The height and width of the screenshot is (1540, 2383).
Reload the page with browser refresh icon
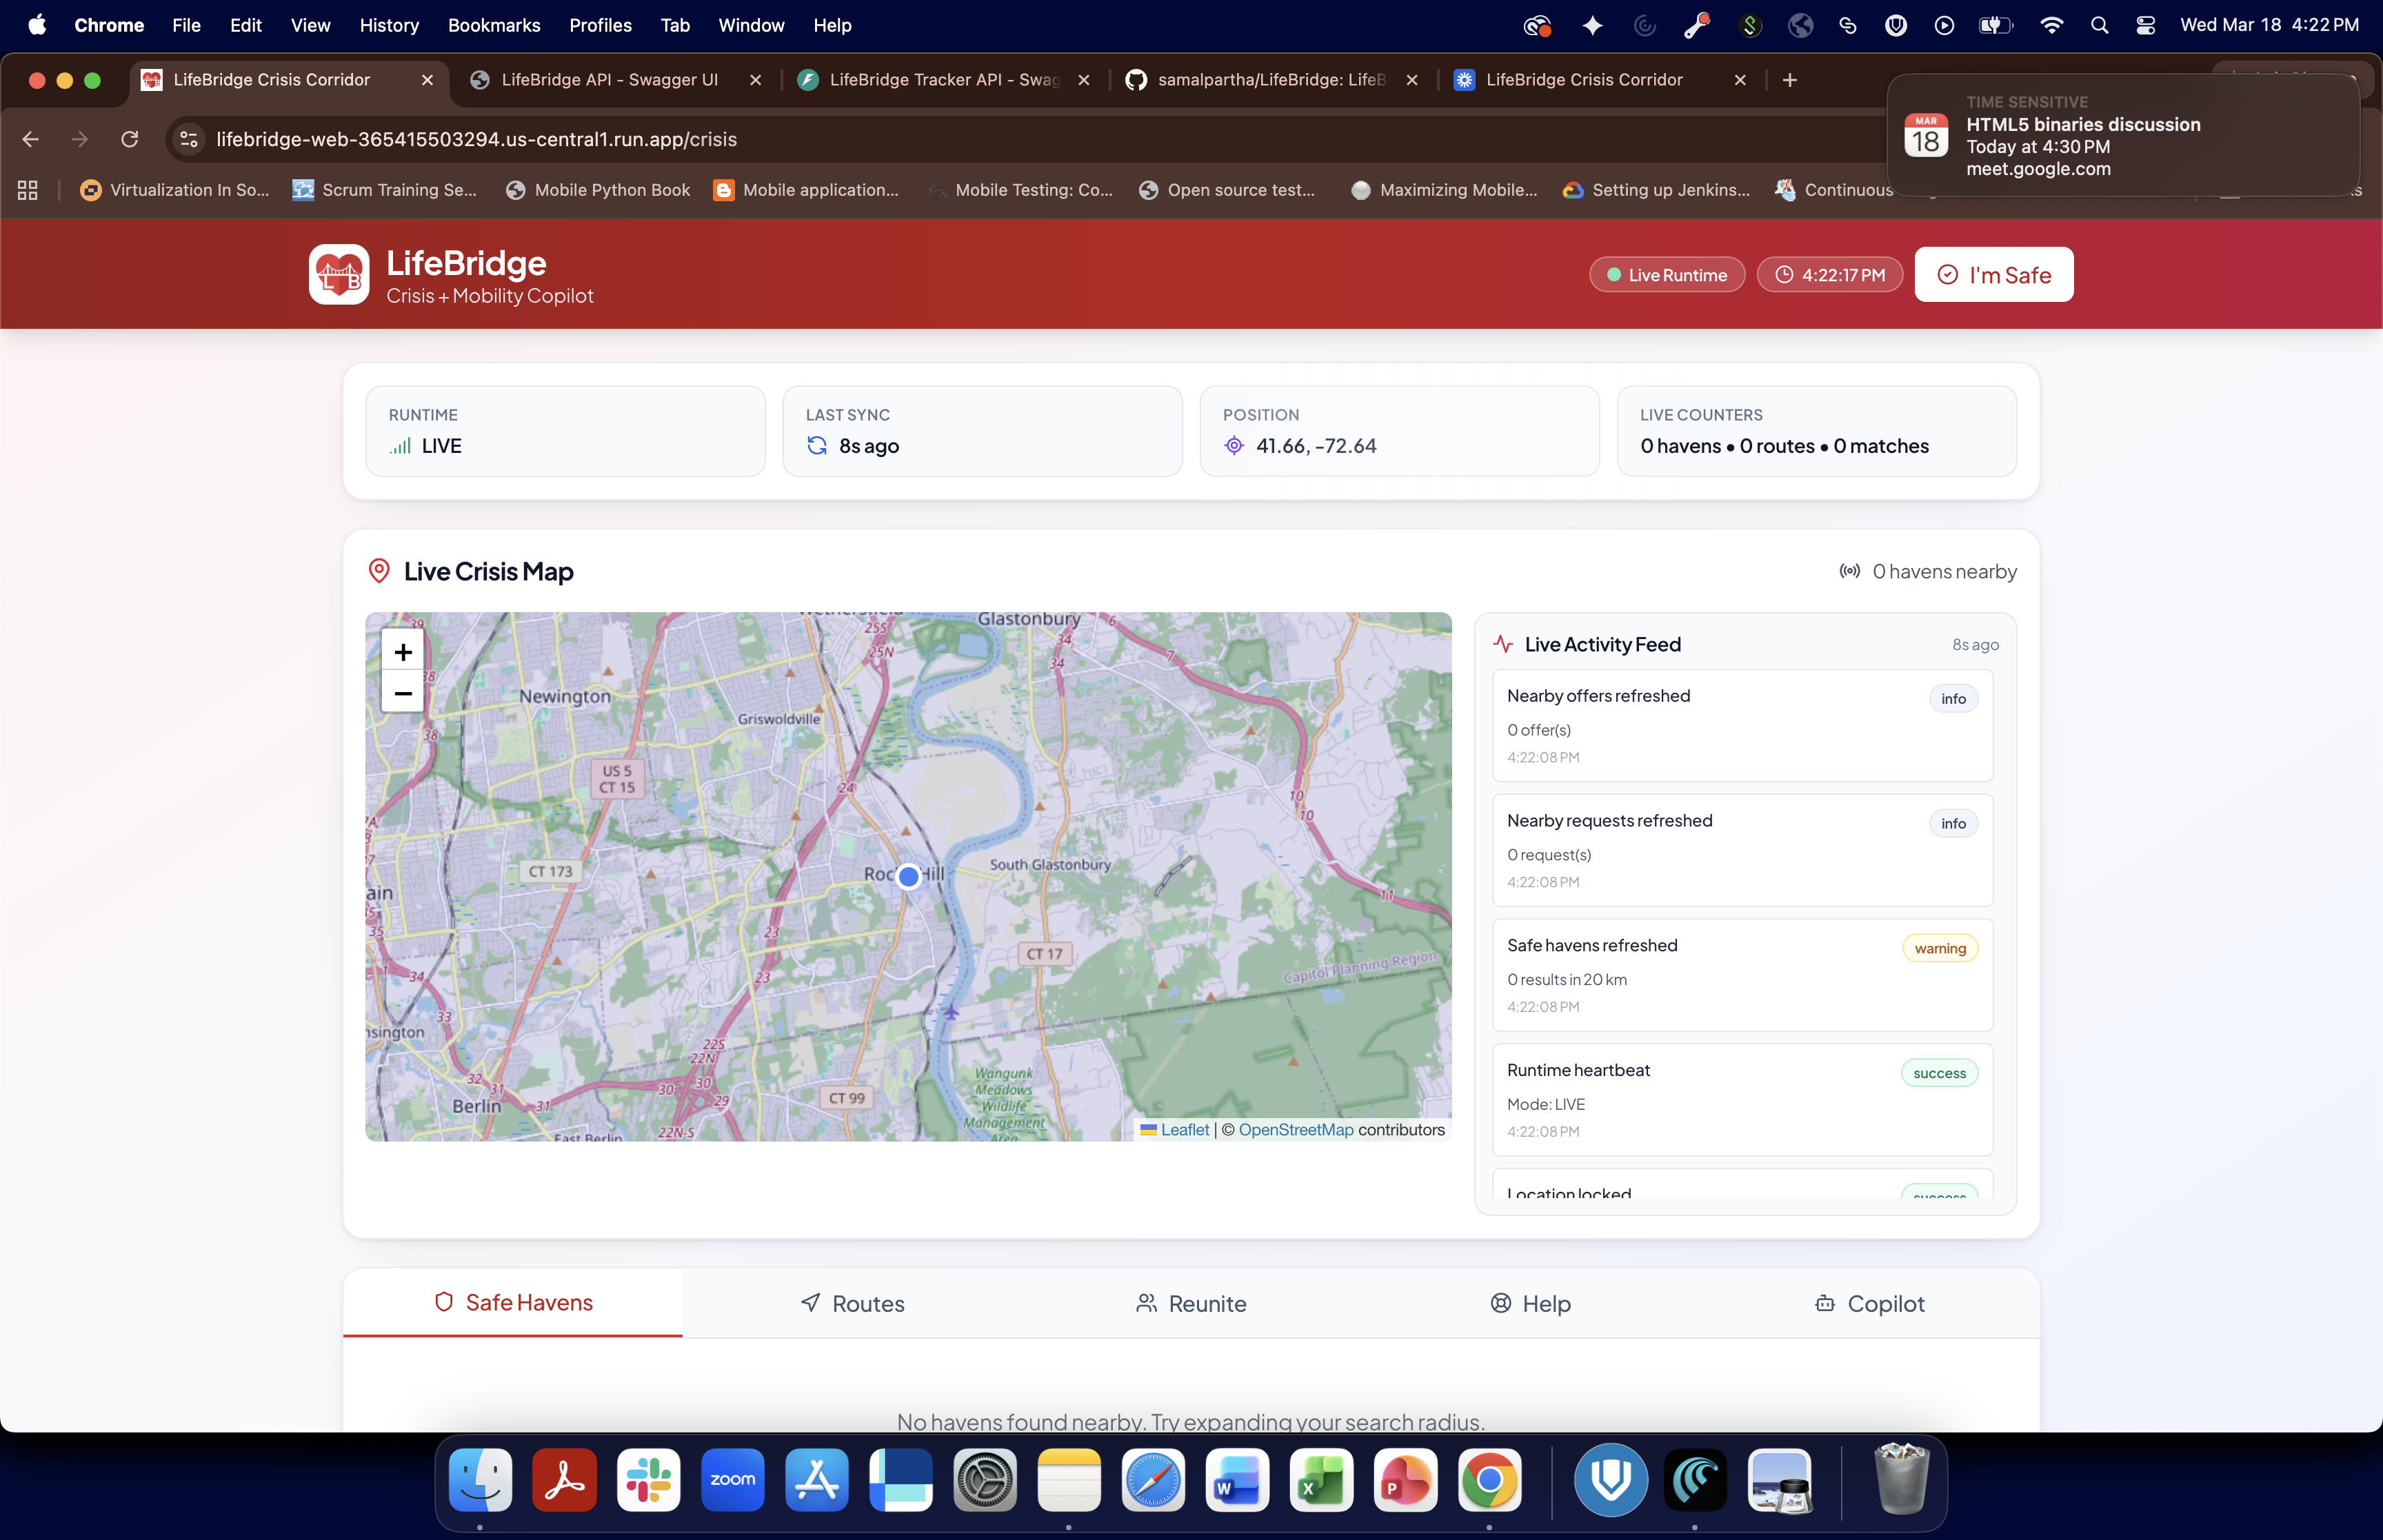(x=130, y=139)
